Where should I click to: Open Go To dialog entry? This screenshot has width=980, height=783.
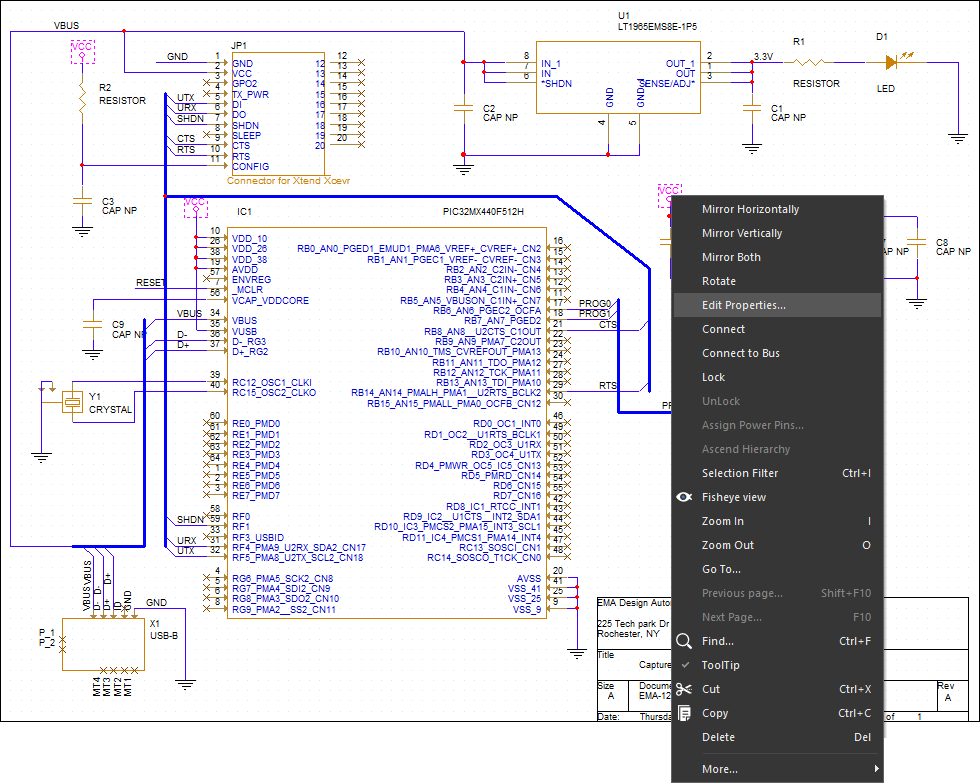(x=777, y=569)
